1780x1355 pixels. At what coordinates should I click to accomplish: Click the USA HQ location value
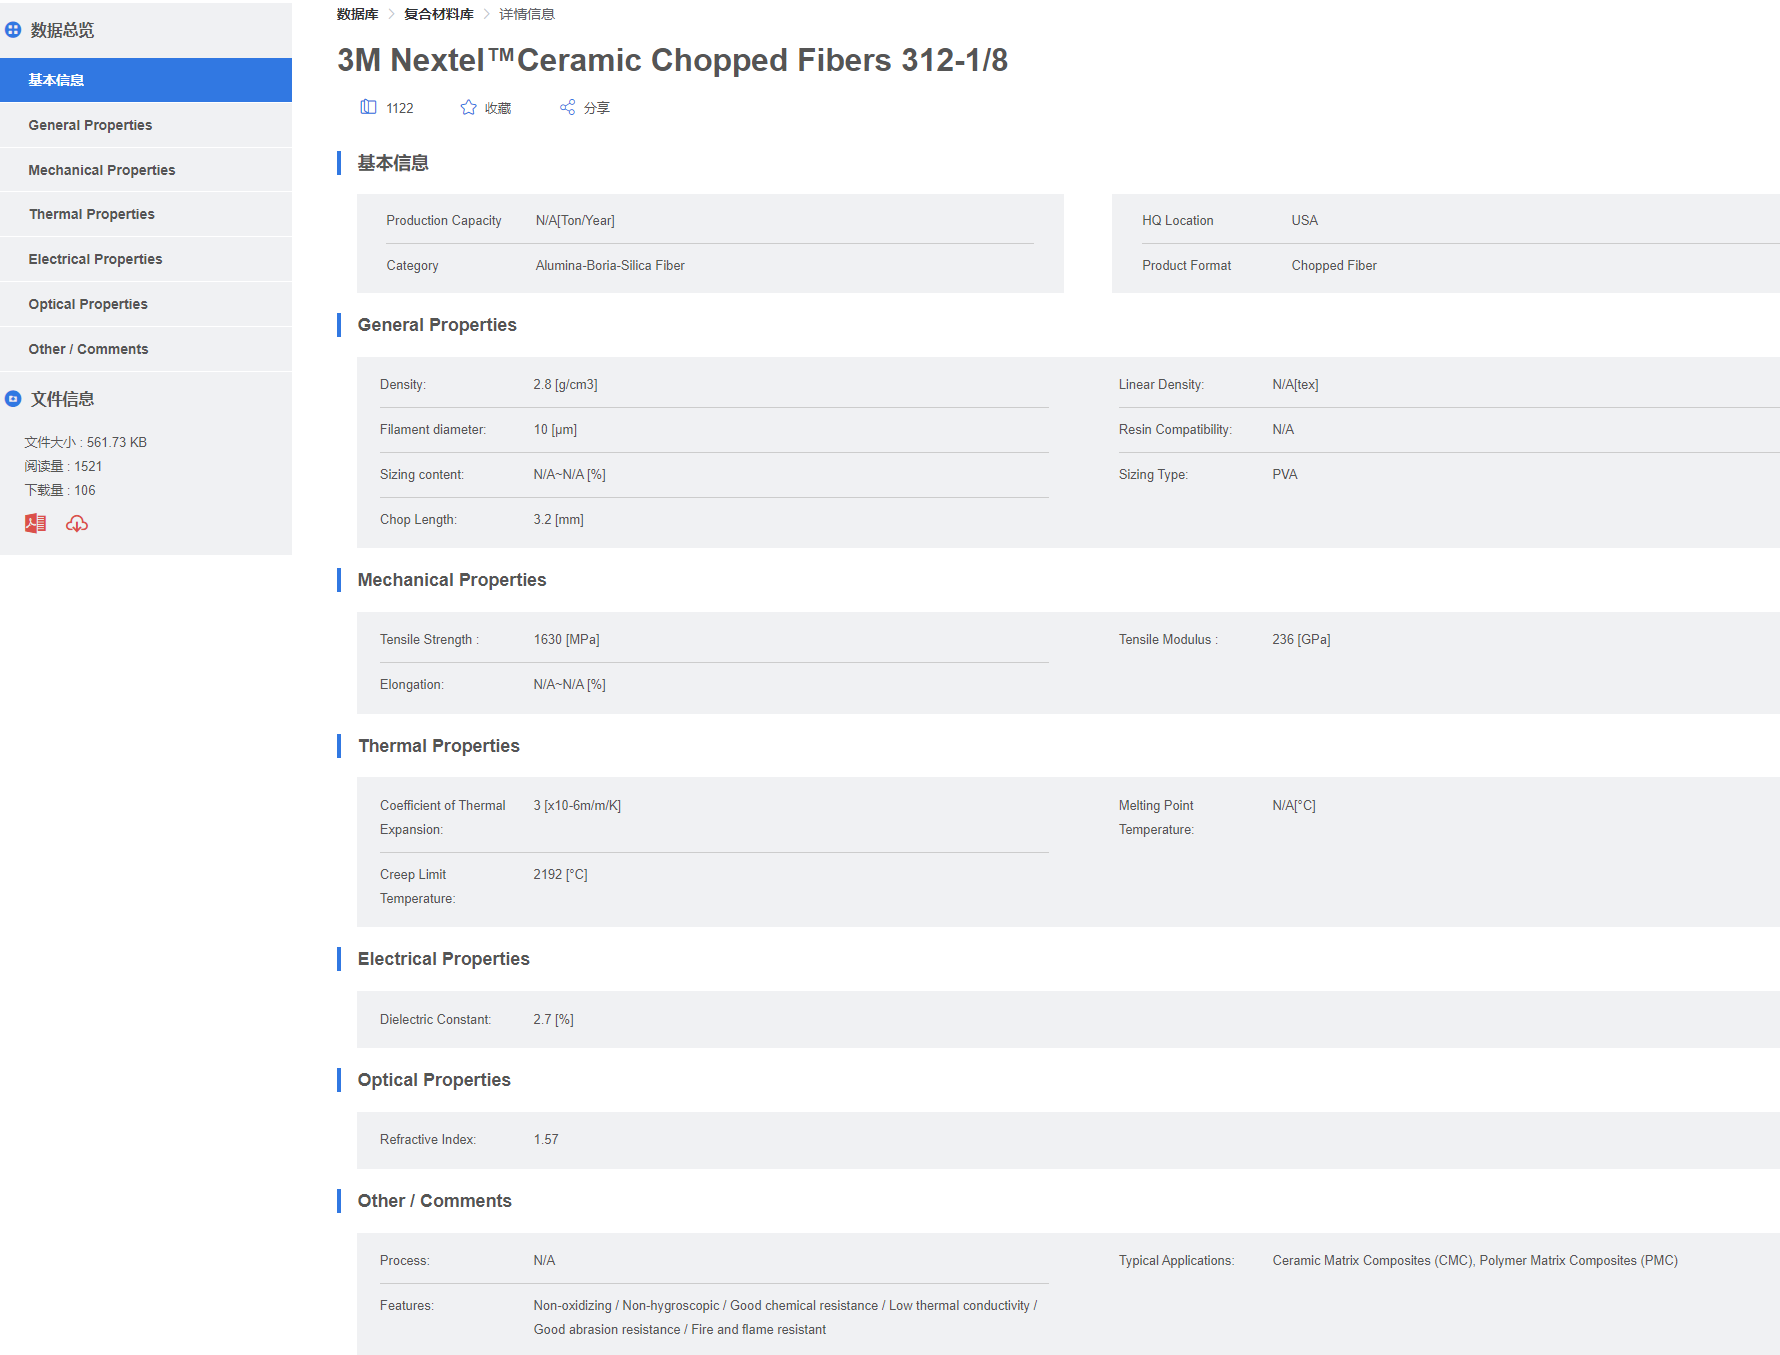pyautogui.click(x=1304, y=221)
